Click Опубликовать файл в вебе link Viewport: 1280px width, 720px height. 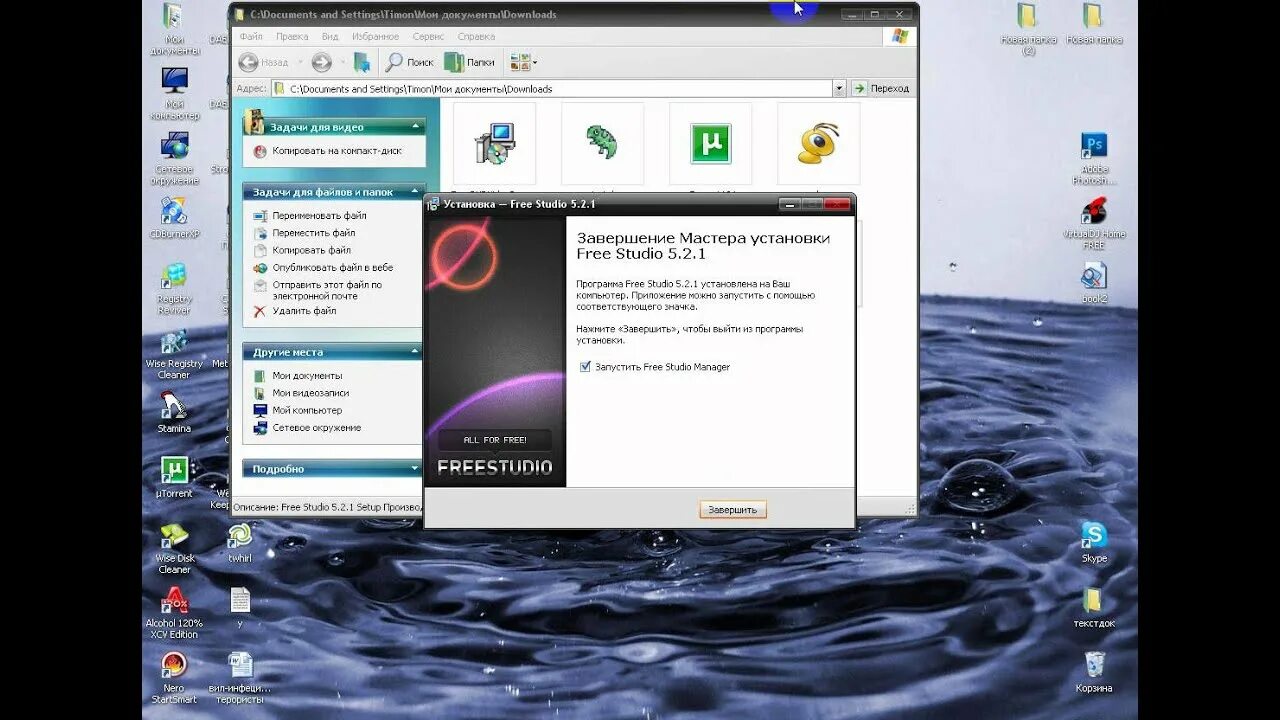332,268
